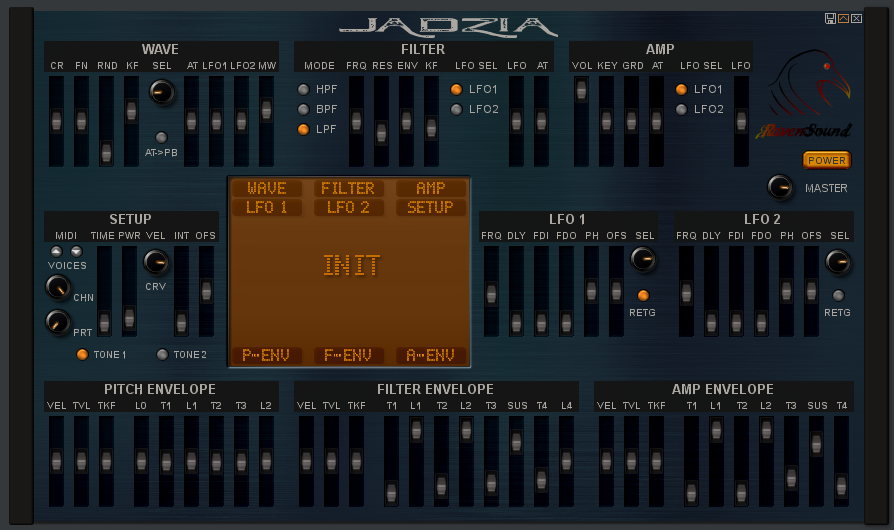Select LFO1 in FILTER LFO SEL
Viewport: 894px width, 530px height.
[x=456, y=89]
